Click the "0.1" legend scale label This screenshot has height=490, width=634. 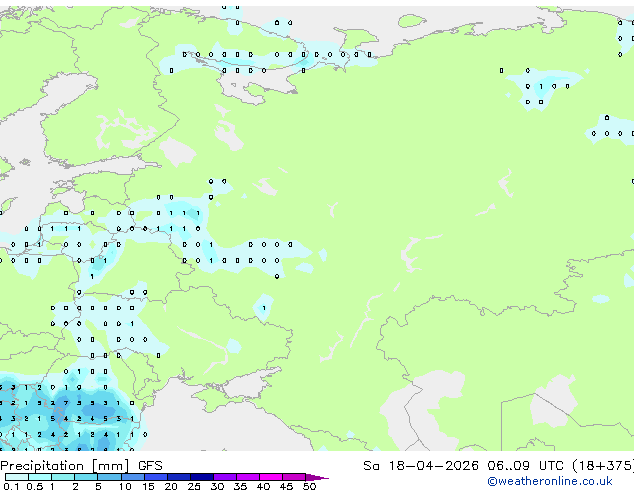coord(11,486)
